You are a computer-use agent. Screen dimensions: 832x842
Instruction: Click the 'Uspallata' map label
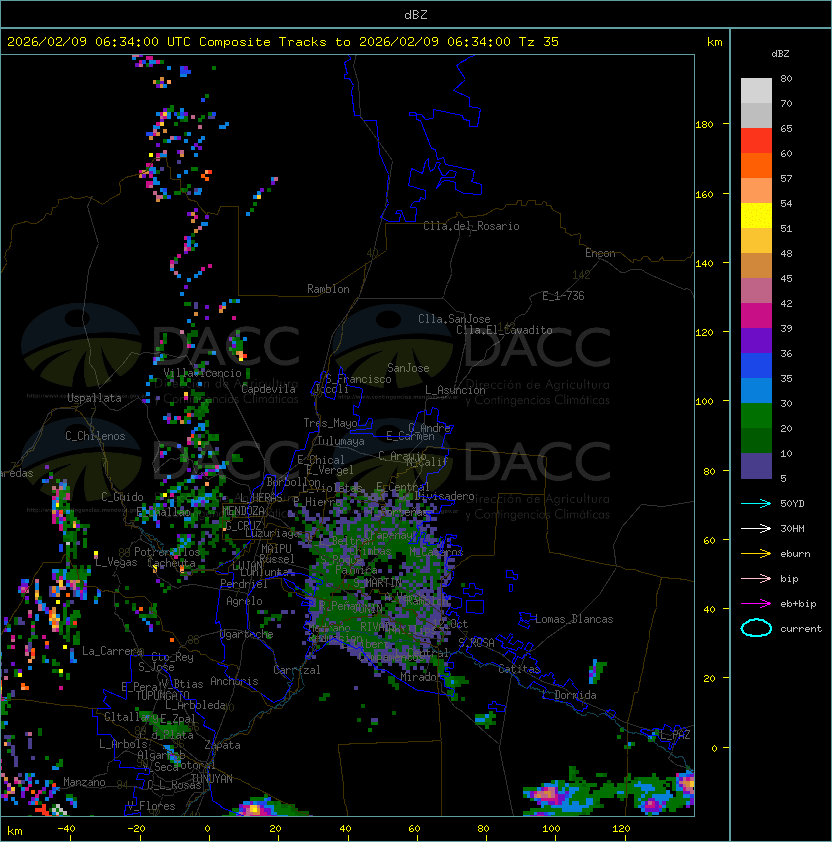pyautogui.click(x=94, y=398)
